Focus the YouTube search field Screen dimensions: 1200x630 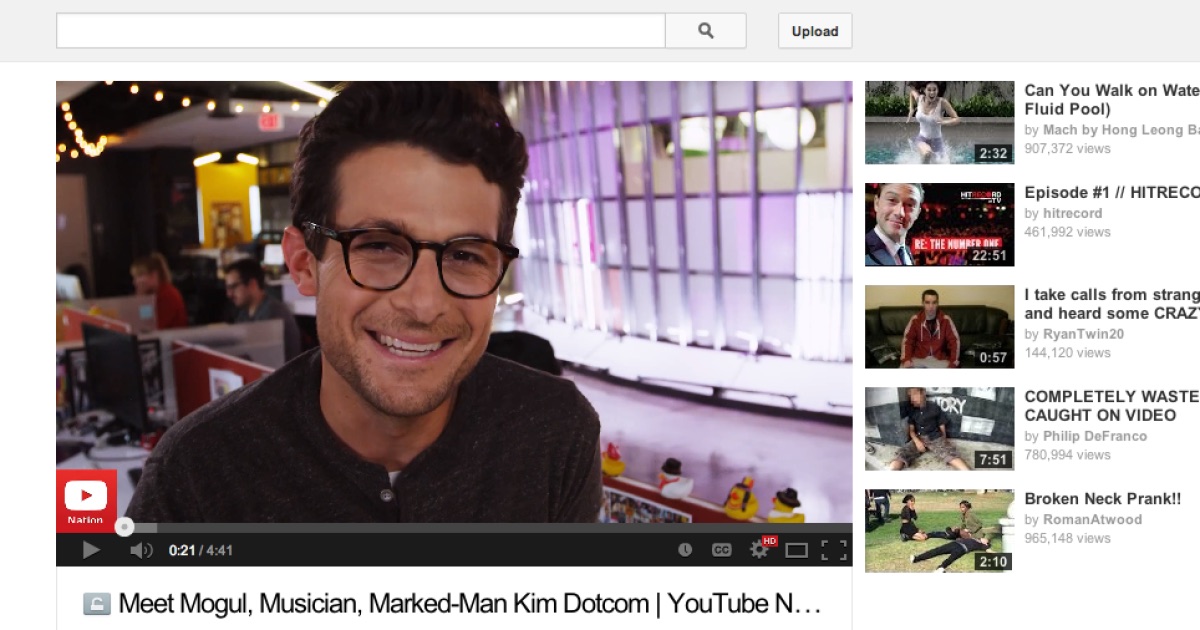coord(361,31)
